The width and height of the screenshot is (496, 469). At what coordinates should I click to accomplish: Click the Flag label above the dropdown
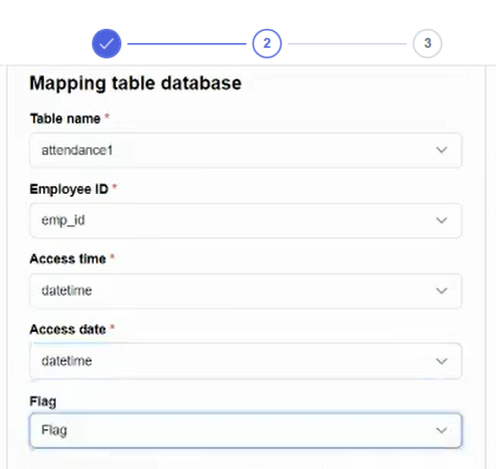click(43, 401)
